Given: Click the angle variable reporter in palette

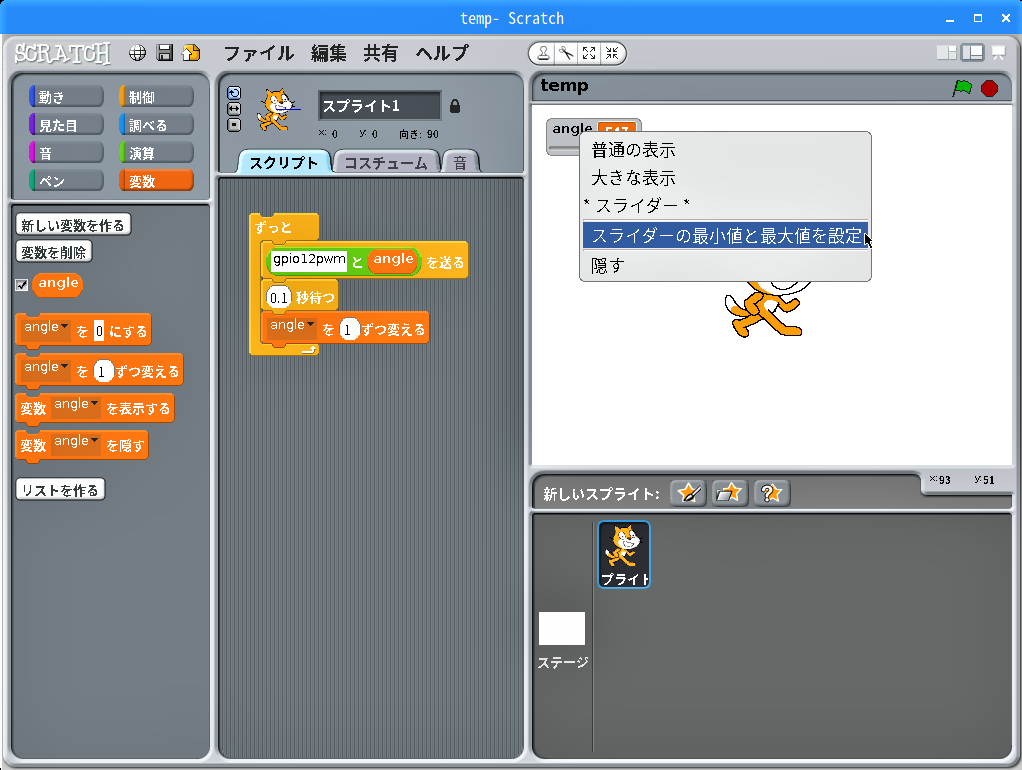Looking at the screenshot, I should [58, 284].
